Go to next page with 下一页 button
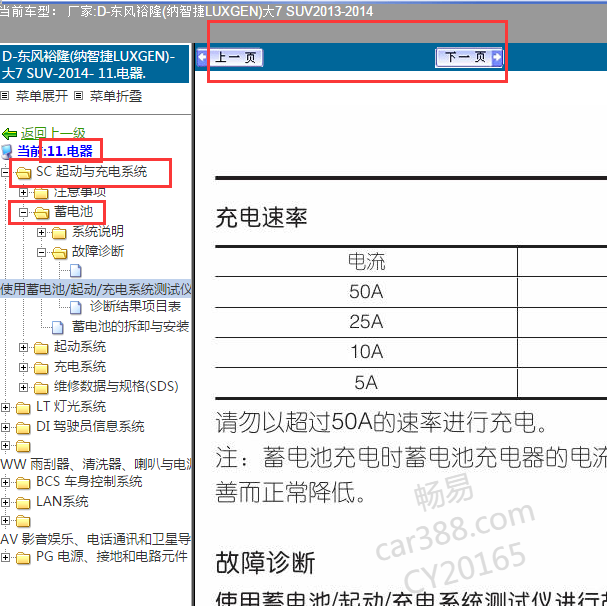Screen dimensions: 607x606 point(469,58)
